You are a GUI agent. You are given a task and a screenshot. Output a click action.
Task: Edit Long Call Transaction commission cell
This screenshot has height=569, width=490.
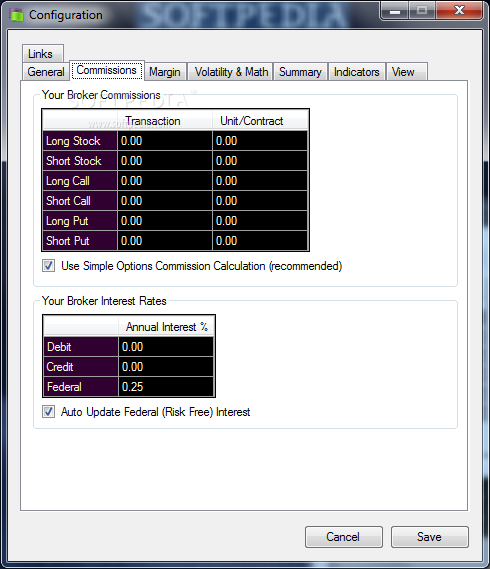pyautogui.click(x=165, y=181)
